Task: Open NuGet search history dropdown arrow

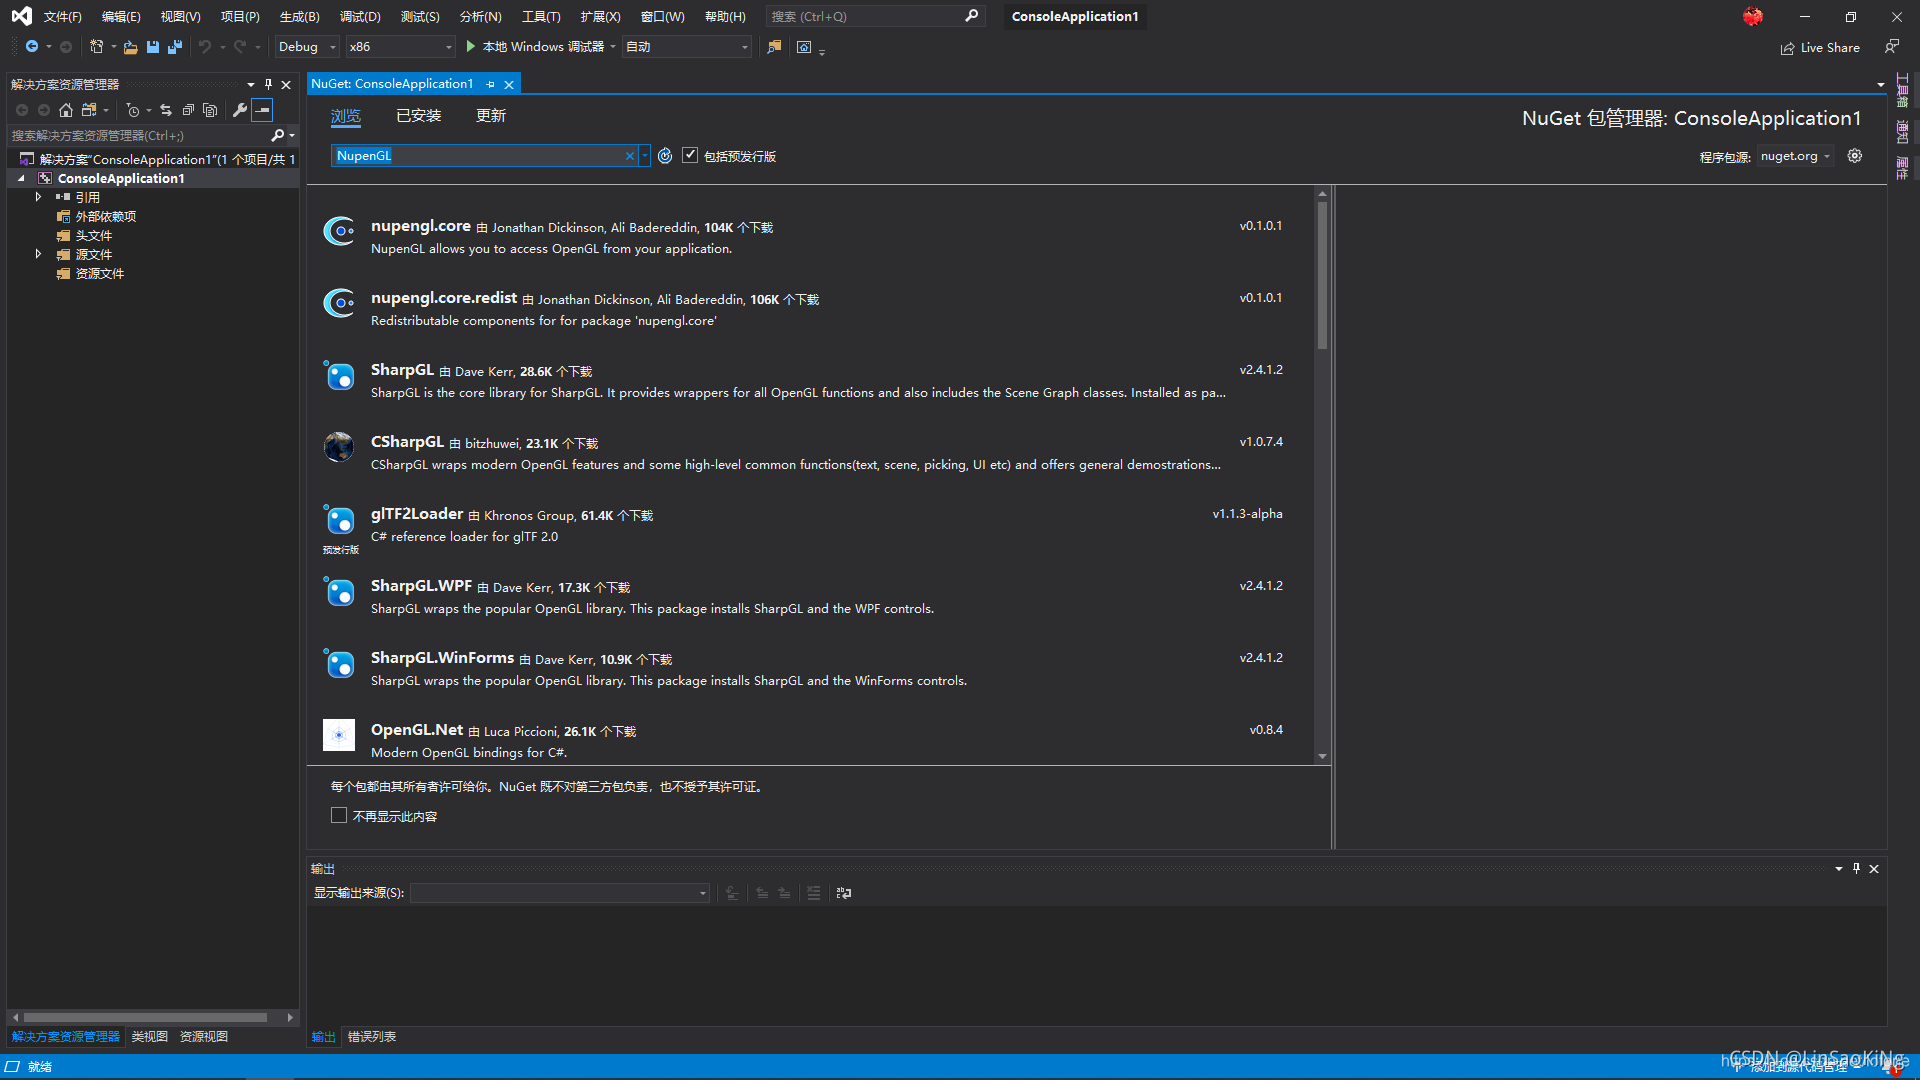Action: (645, 156)
